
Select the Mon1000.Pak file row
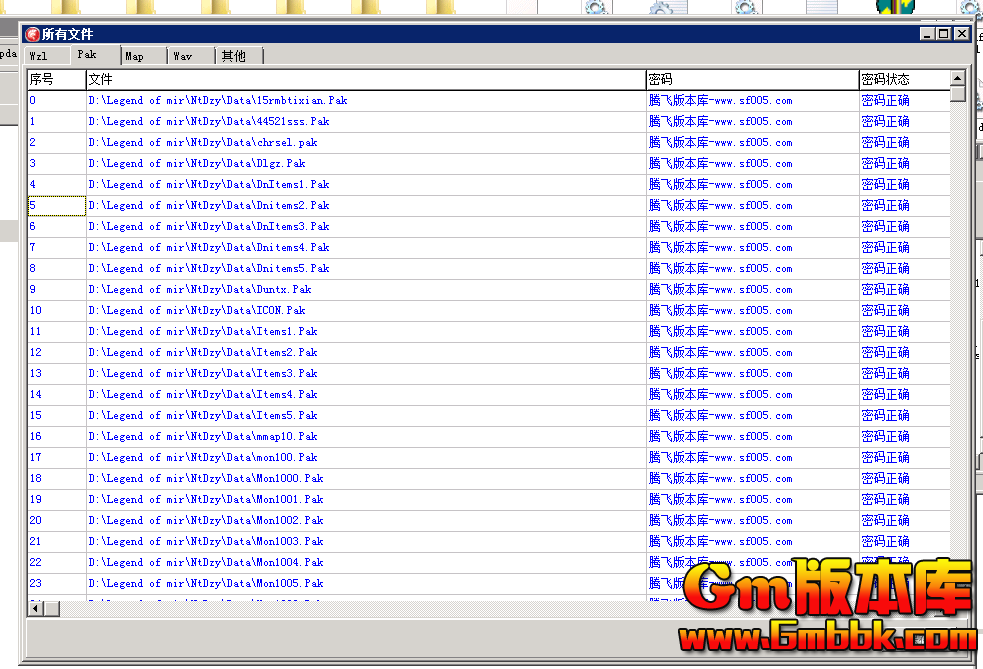pos(206,478)
